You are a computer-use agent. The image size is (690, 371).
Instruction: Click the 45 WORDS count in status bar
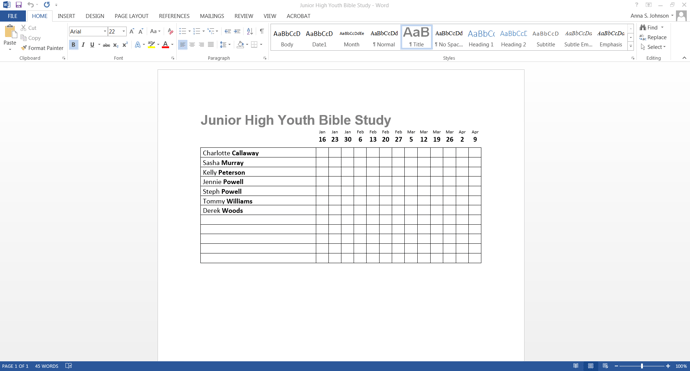point(46,366)
